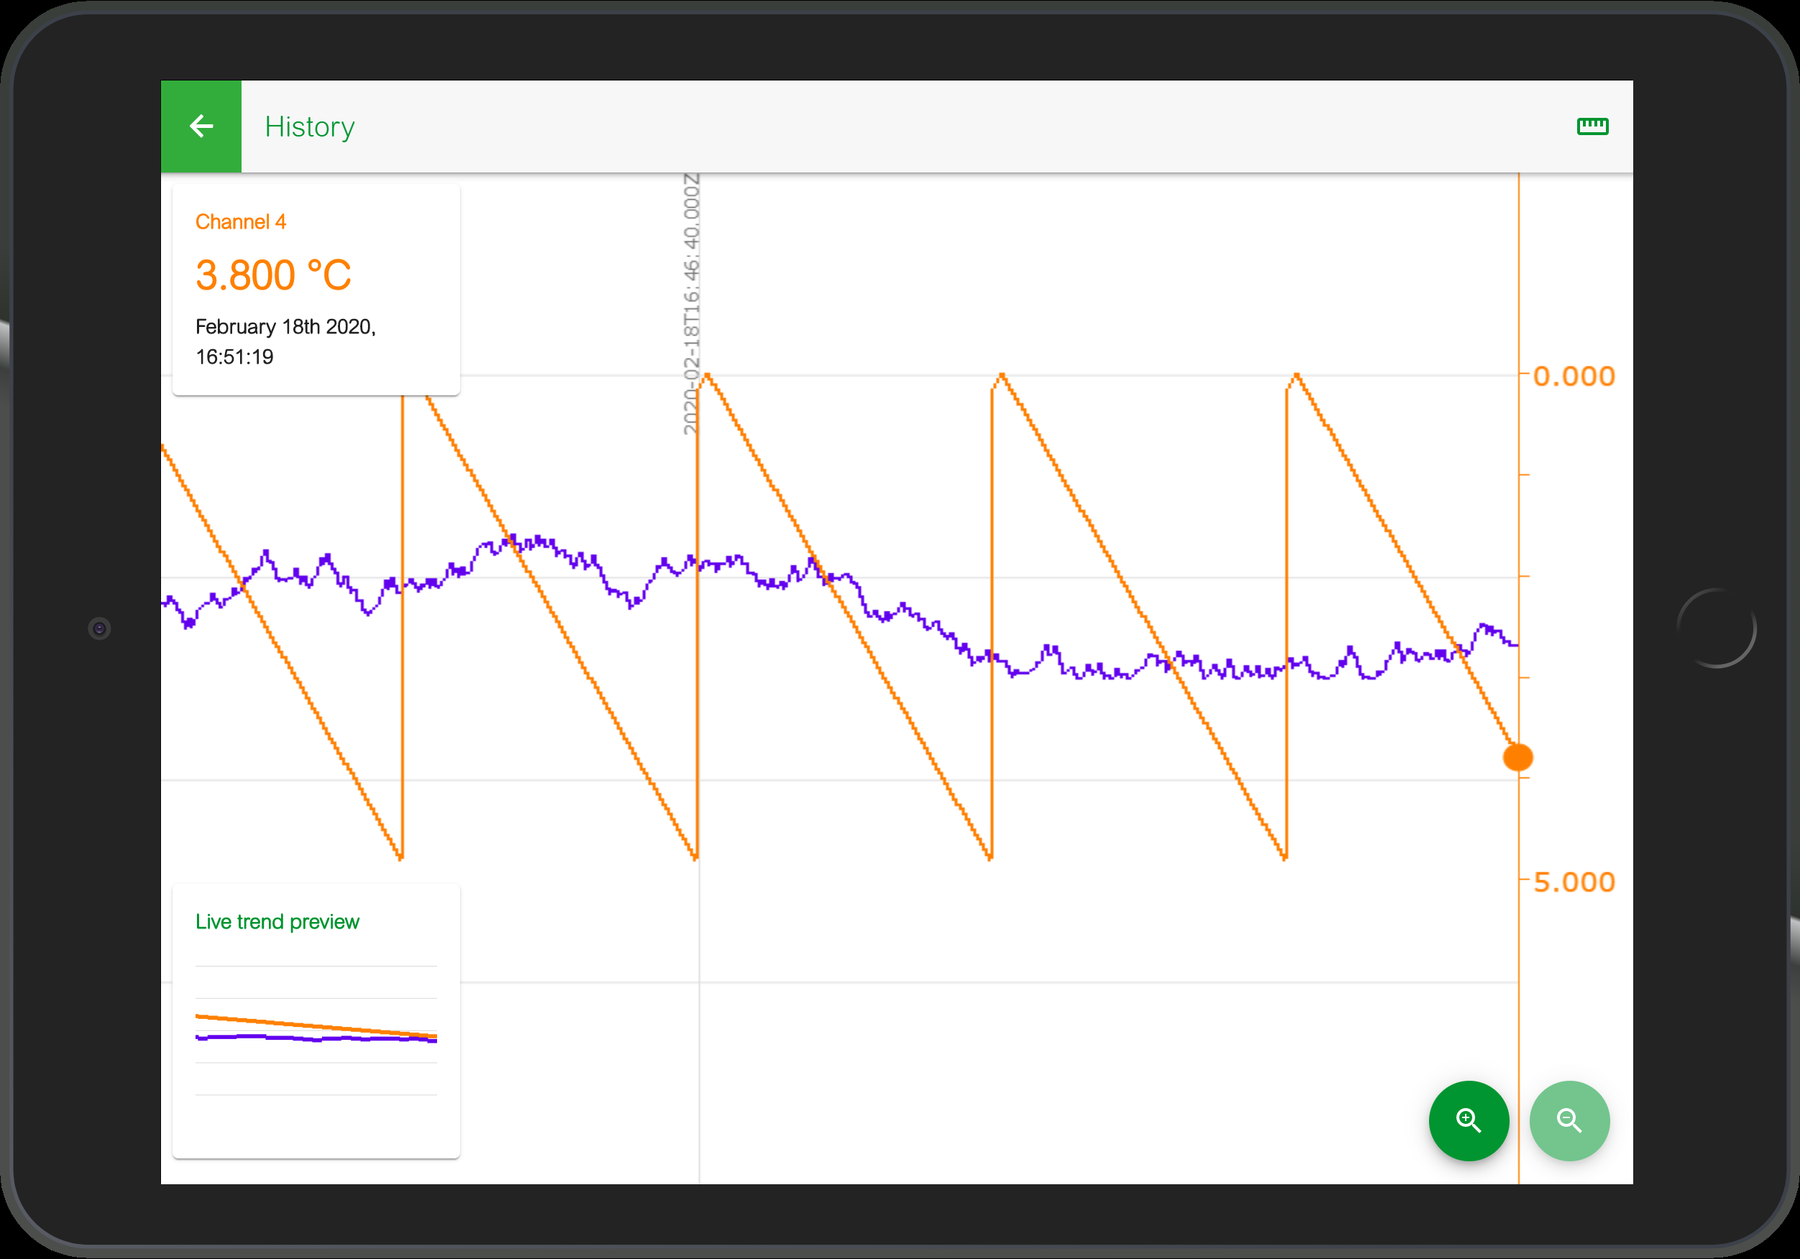Open the ruler measurement tool icon
1800x1259 pixels.
coord(1592,126)
